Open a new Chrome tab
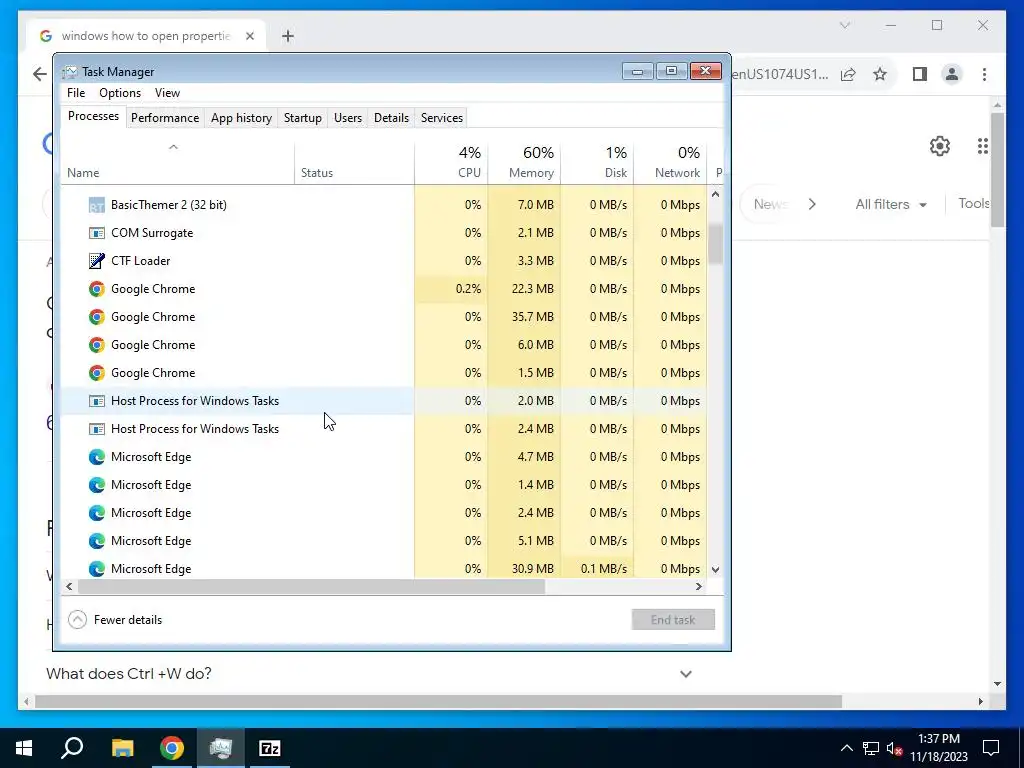The width and height of the screenshot is (1024, 768). 287,36
